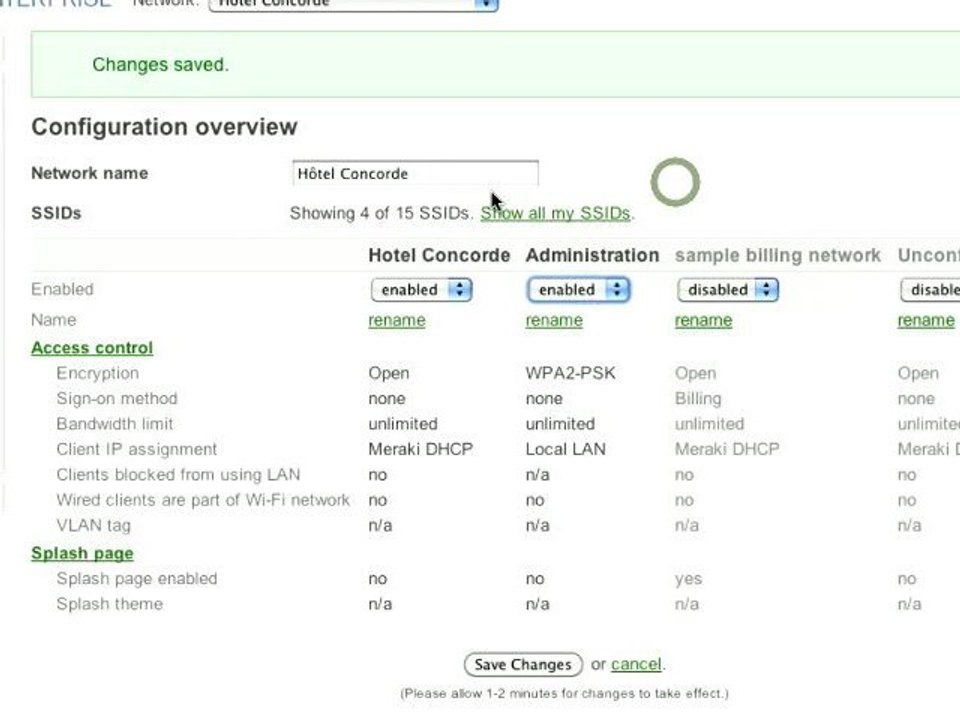Click 'WPA2-PSK' encryption value for Administration
Image resolution: width=960 pixels, height=720 pixels.
[570, 373]
